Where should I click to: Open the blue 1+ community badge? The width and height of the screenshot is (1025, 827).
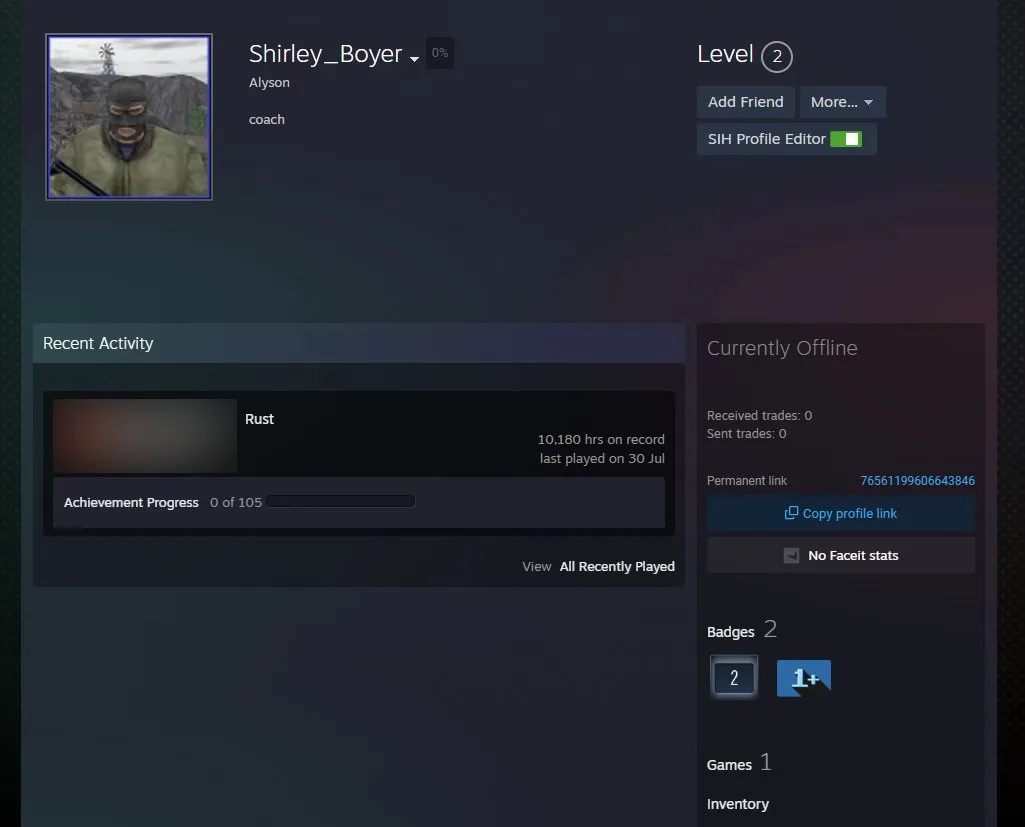[803, 678]
